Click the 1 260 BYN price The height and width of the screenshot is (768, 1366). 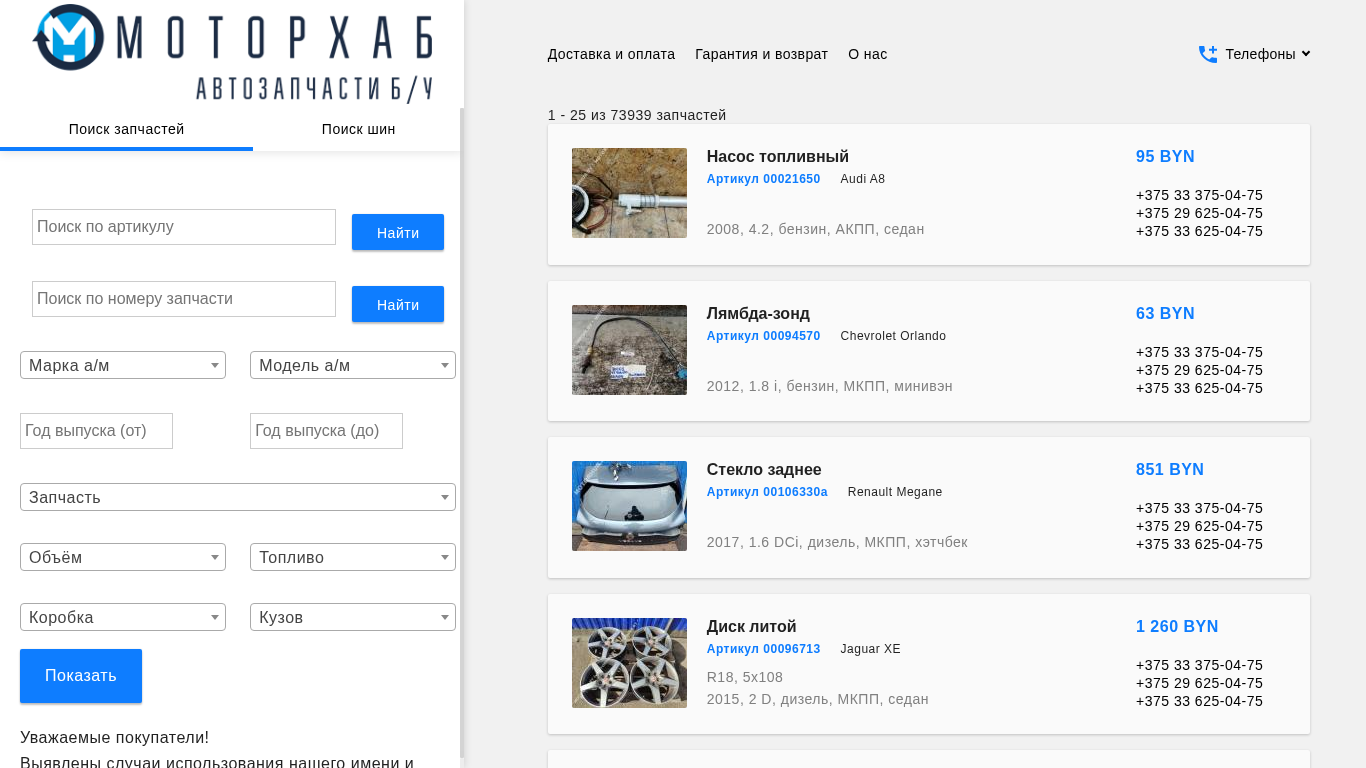[1177, 626]
